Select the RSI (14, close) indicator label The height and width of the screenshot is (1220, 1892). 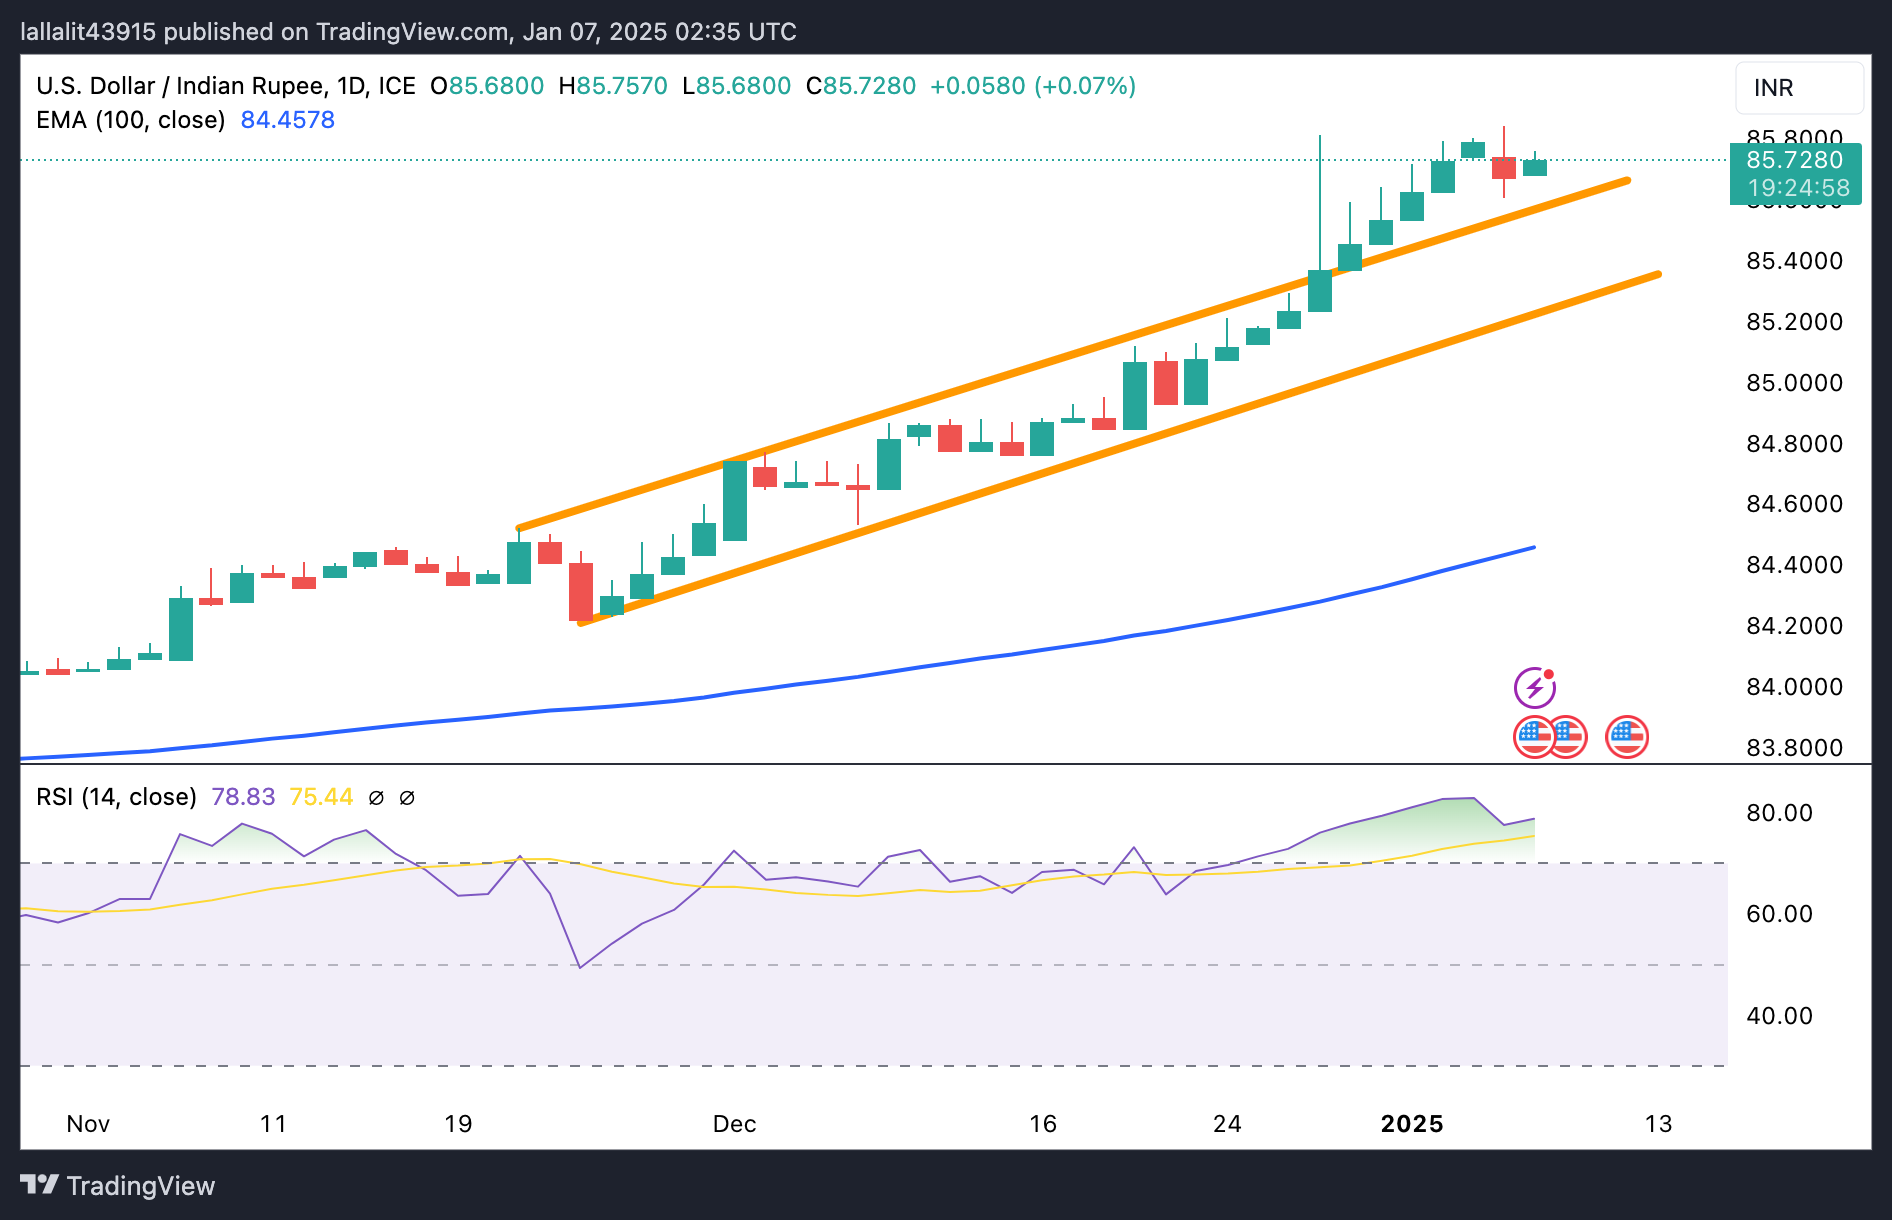pos(116,797)
